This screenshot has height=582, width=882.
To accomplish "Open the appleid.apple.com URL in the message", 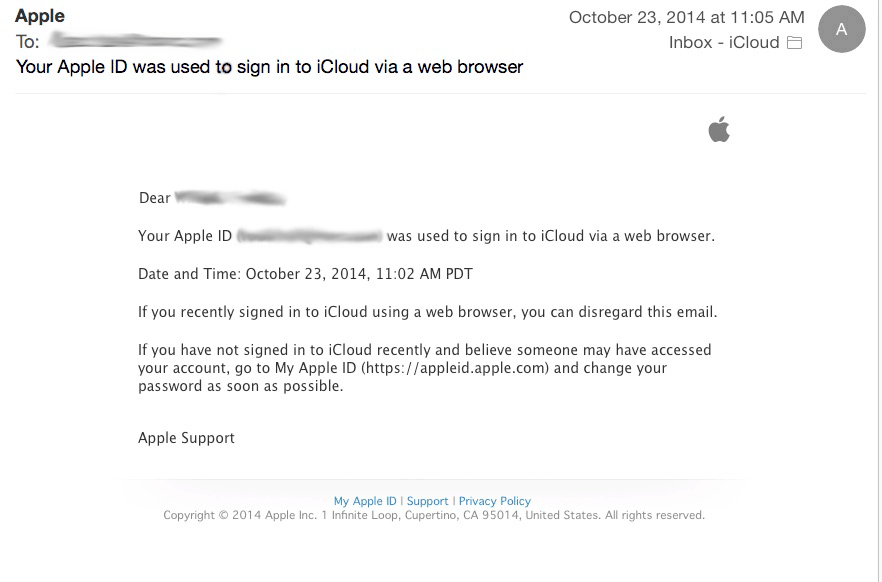I will click(x=456, y=368).
